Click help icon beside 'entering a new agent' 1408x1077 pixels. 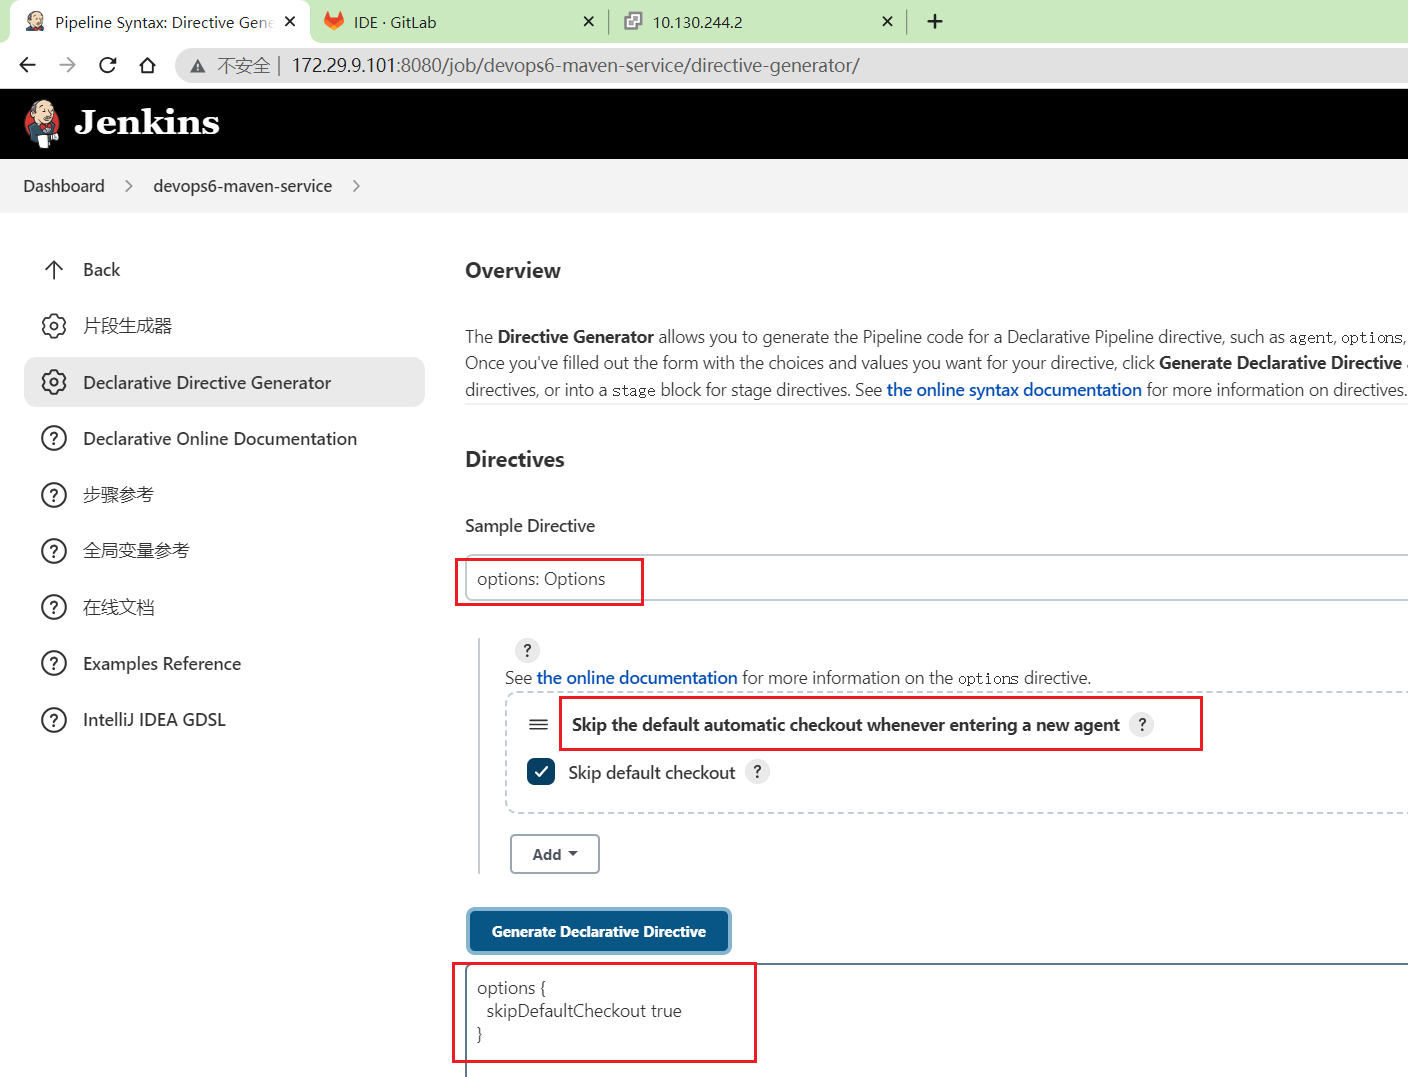1142,725
